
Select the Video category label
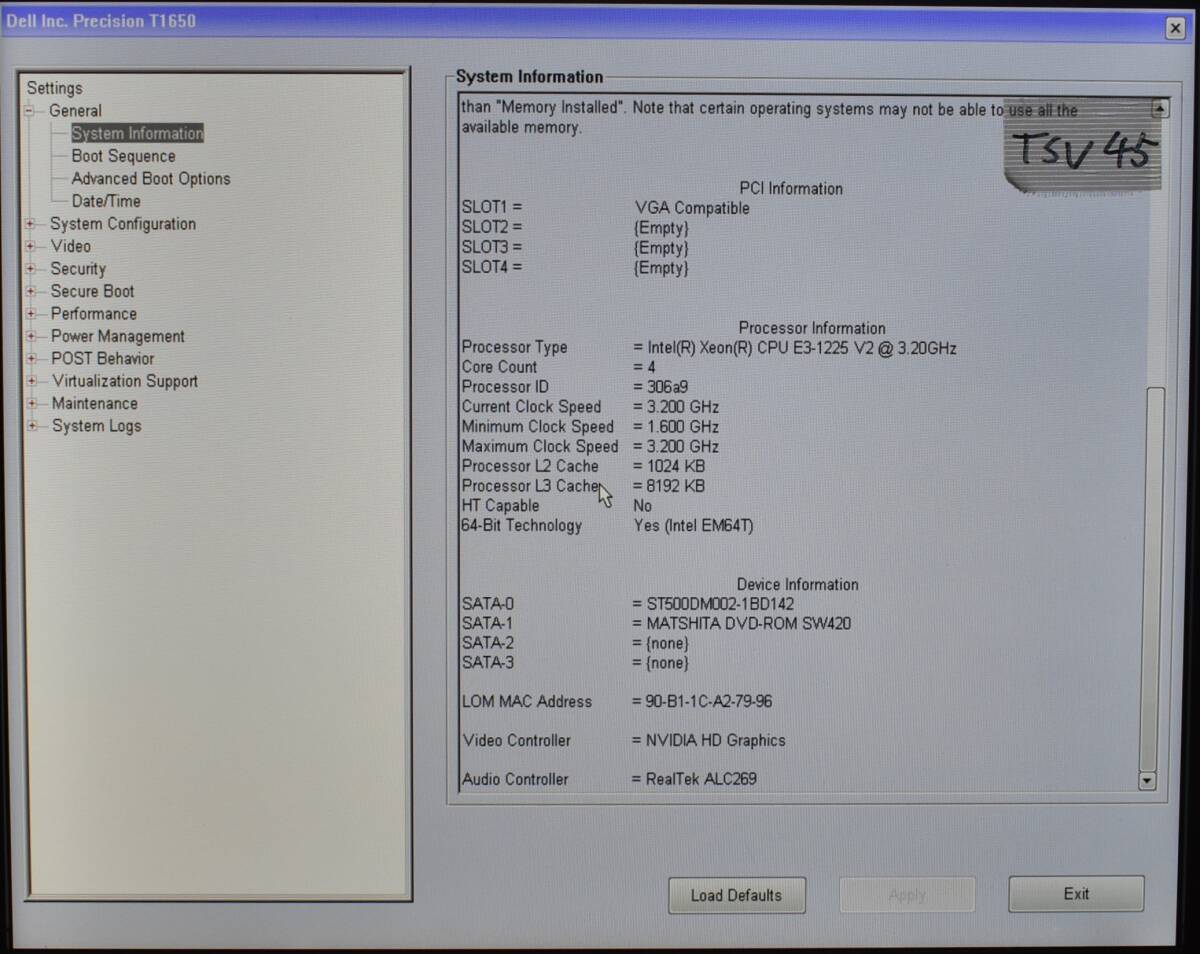71,246
